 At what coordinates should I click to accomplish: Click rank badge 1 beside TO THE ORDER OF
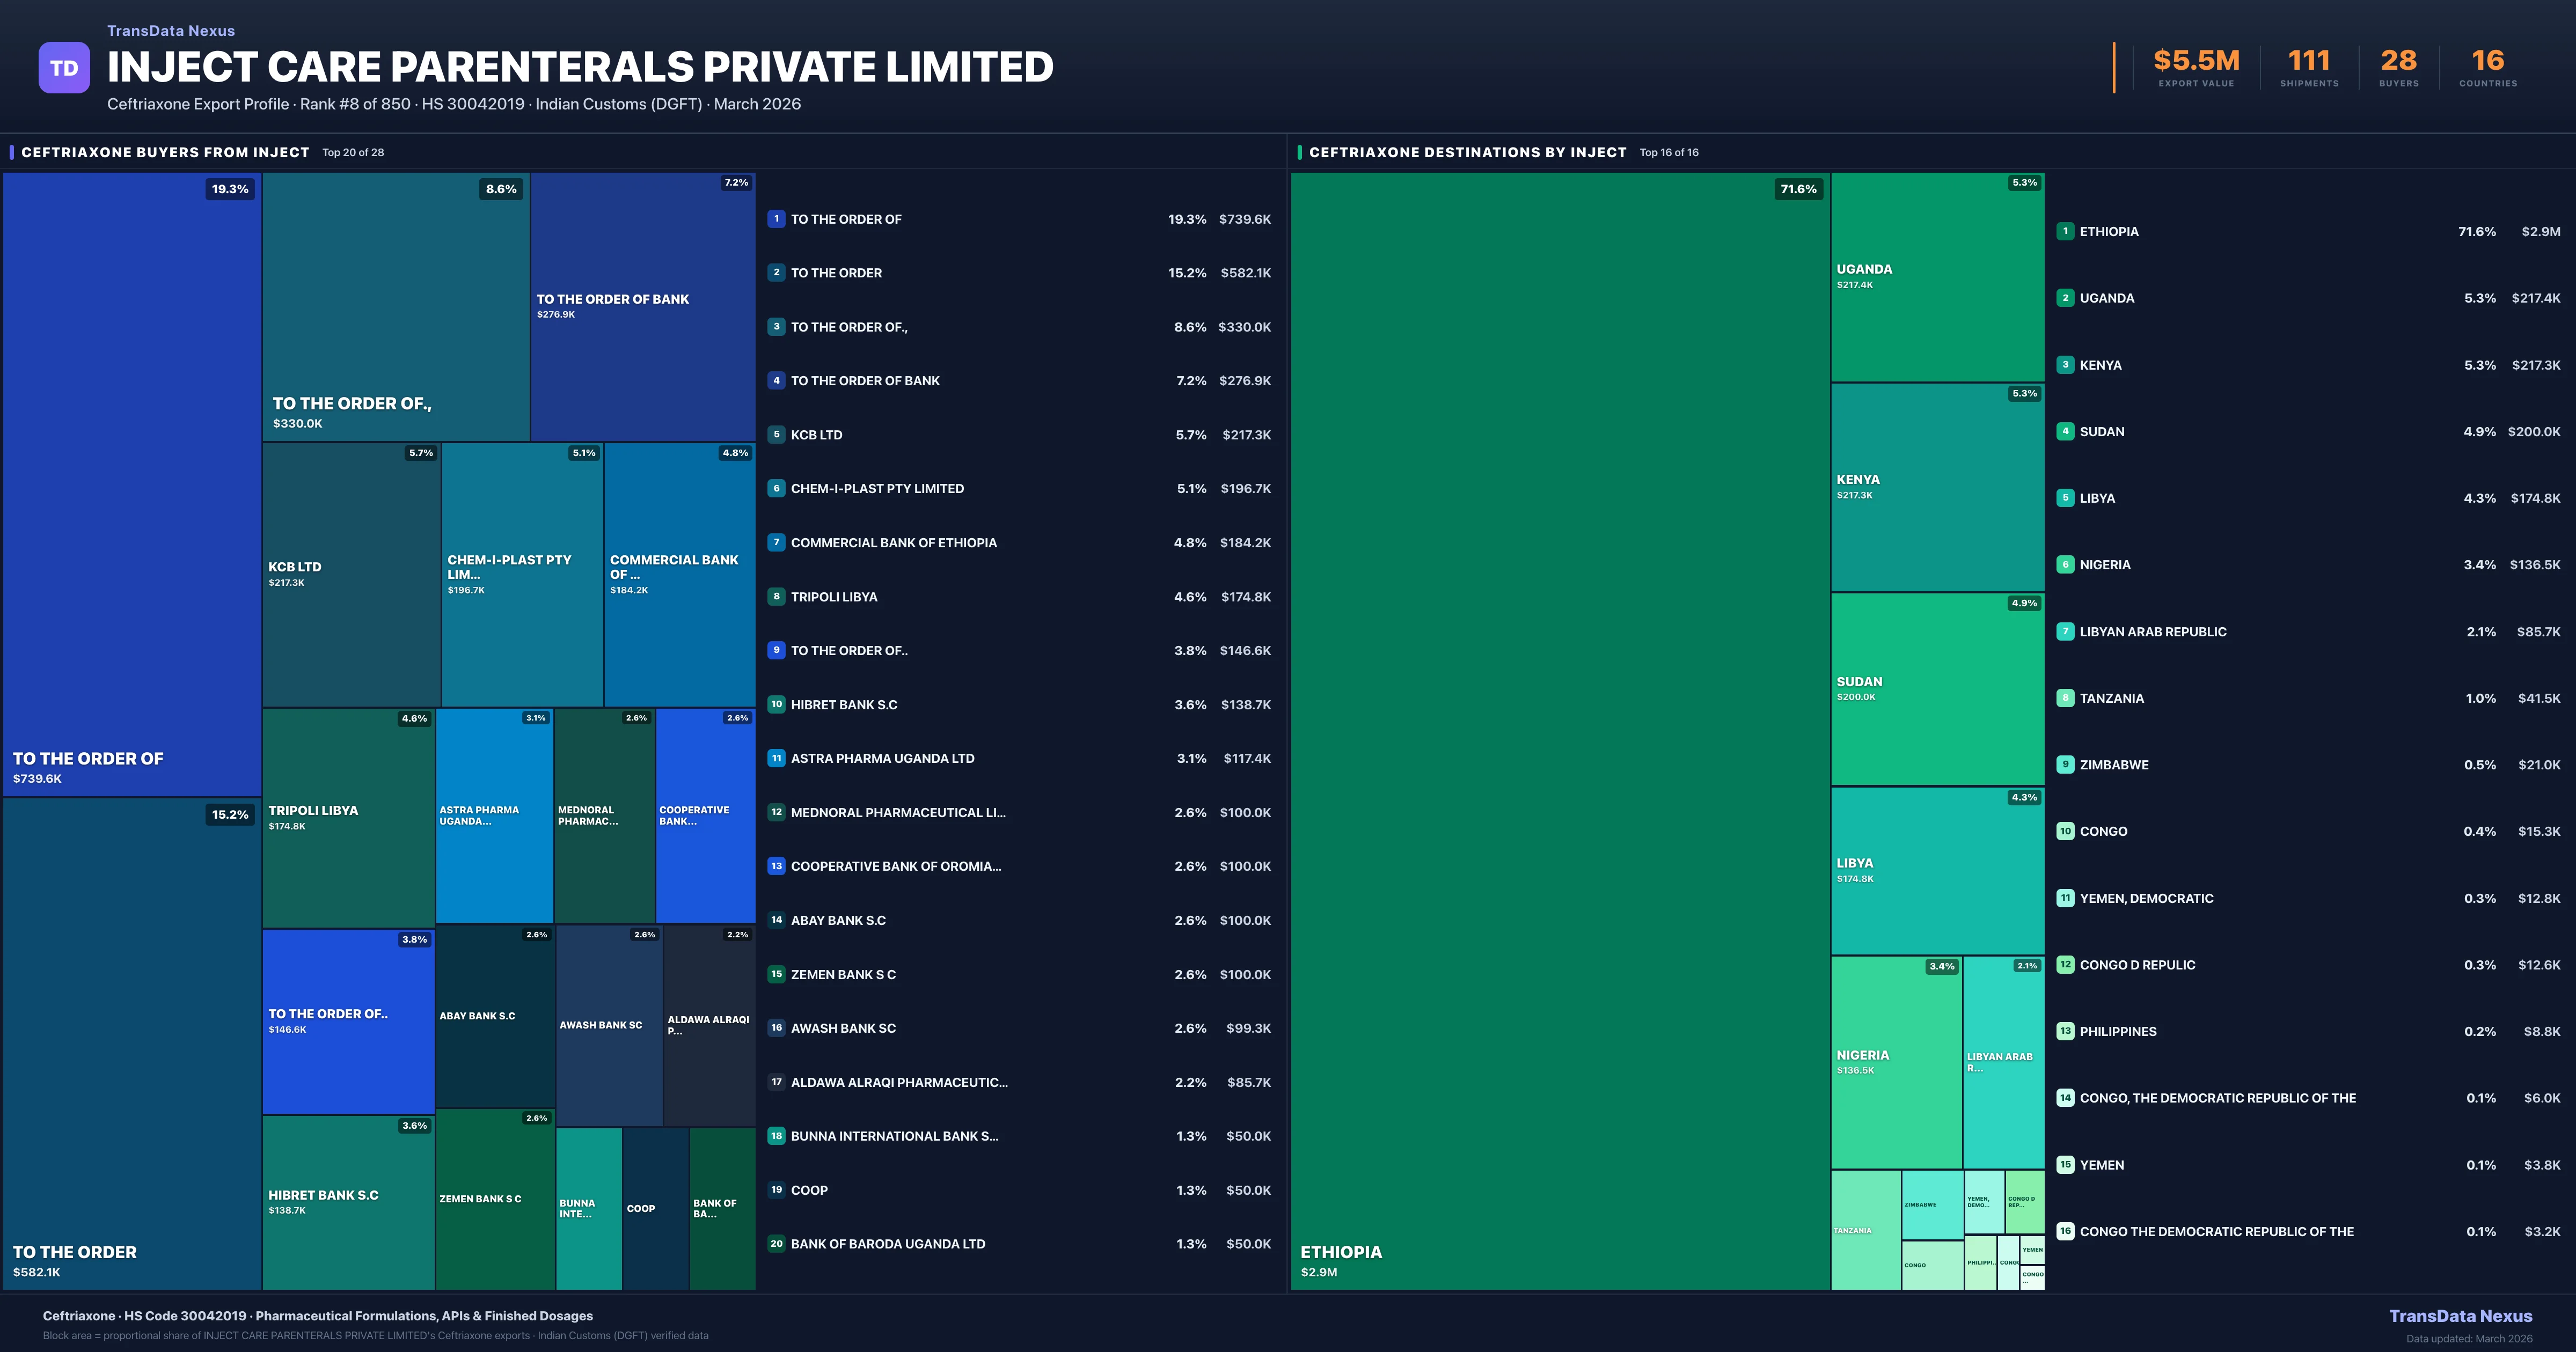[776, 219]
